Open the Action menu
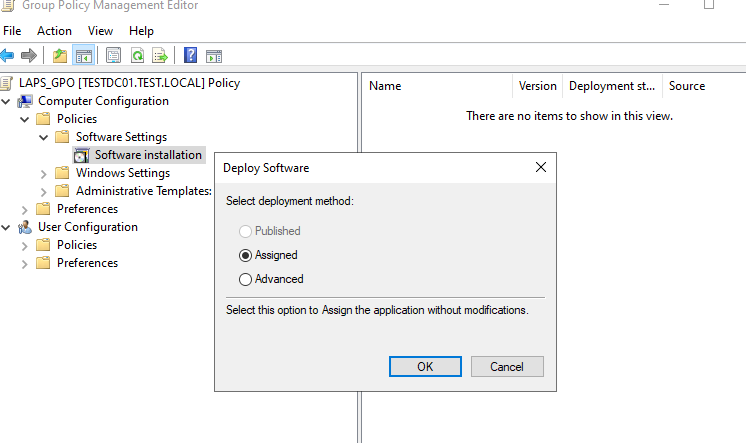The width and height of the screenshot is (746, 443). [54, 31]
